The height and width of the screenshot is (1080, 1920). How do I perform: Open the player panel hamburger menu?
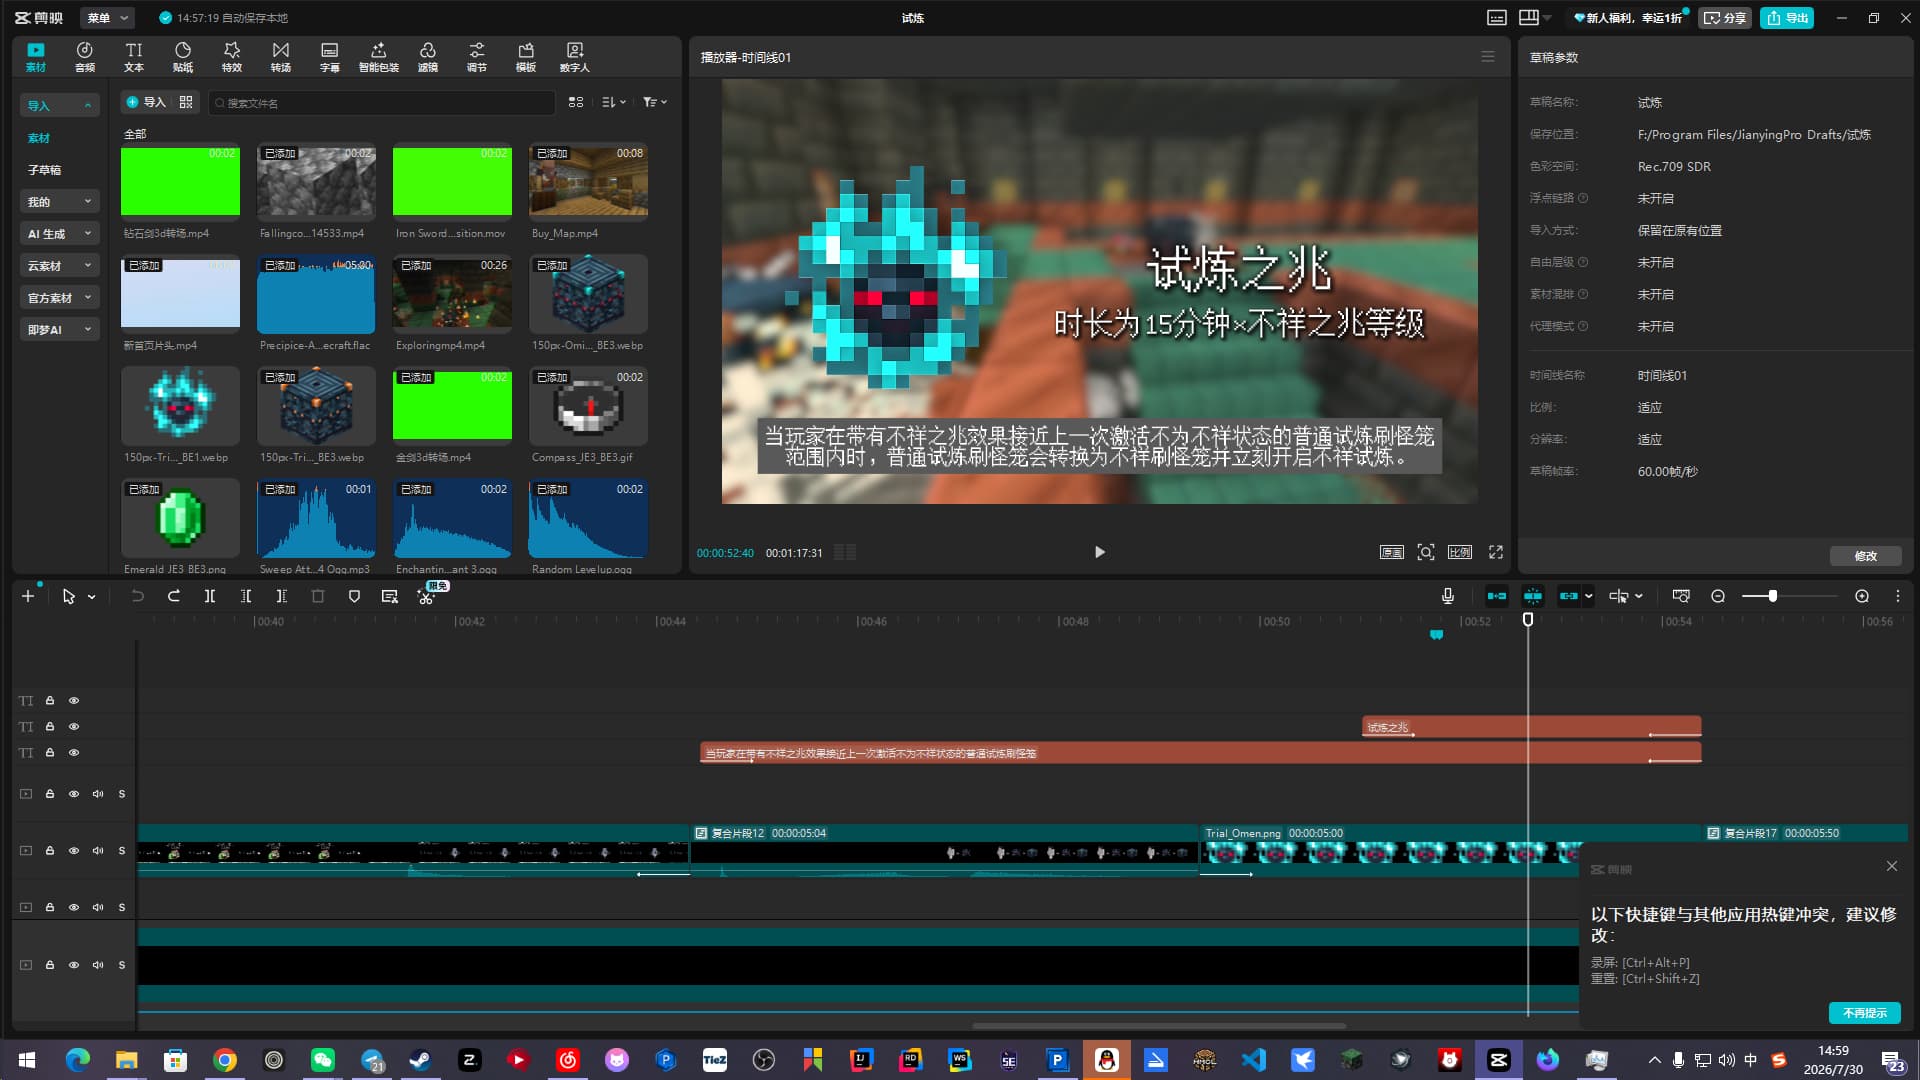point(1488,57)
